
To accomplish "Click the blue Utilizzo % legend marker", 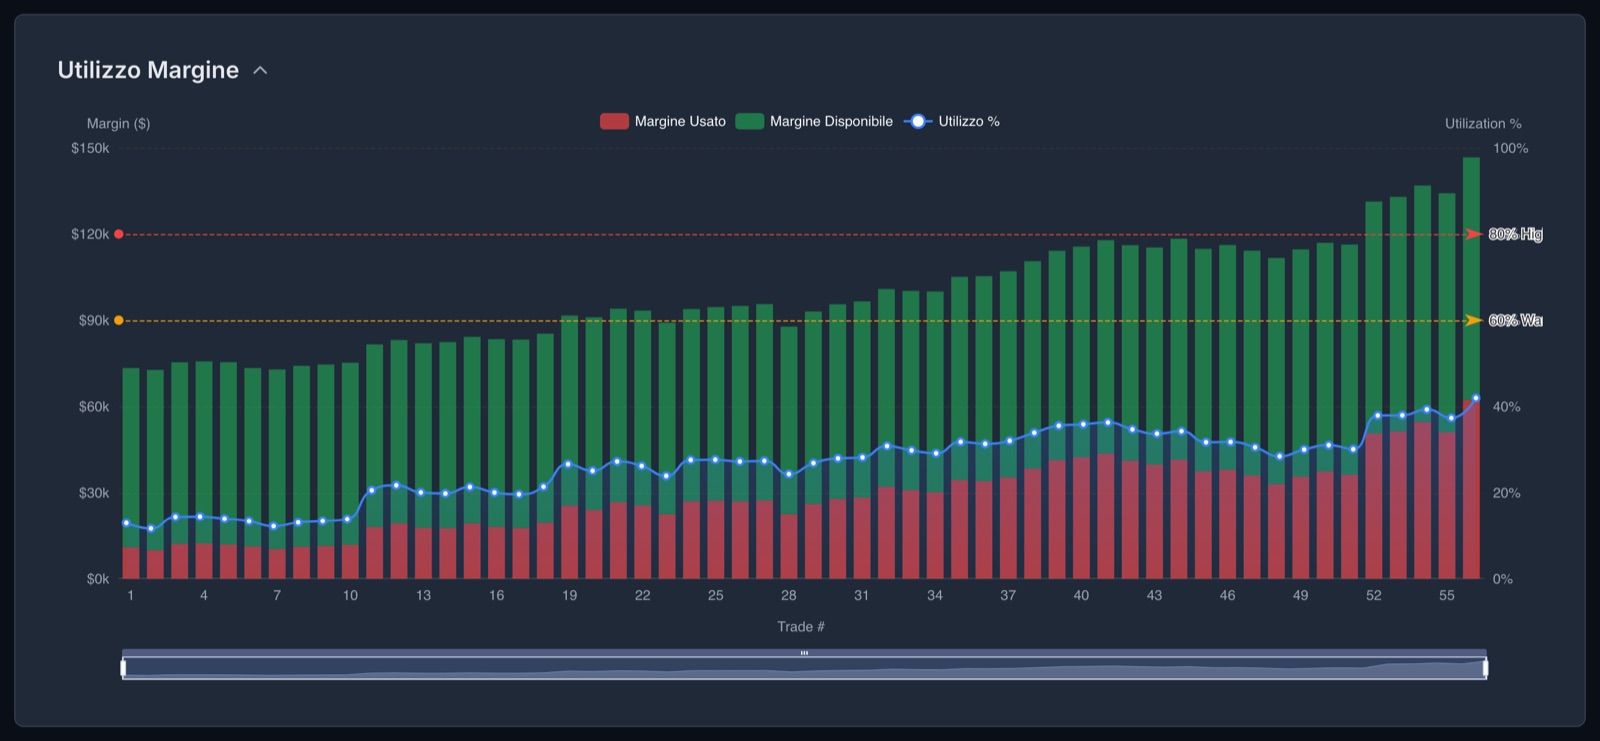I will coord(918,121).
